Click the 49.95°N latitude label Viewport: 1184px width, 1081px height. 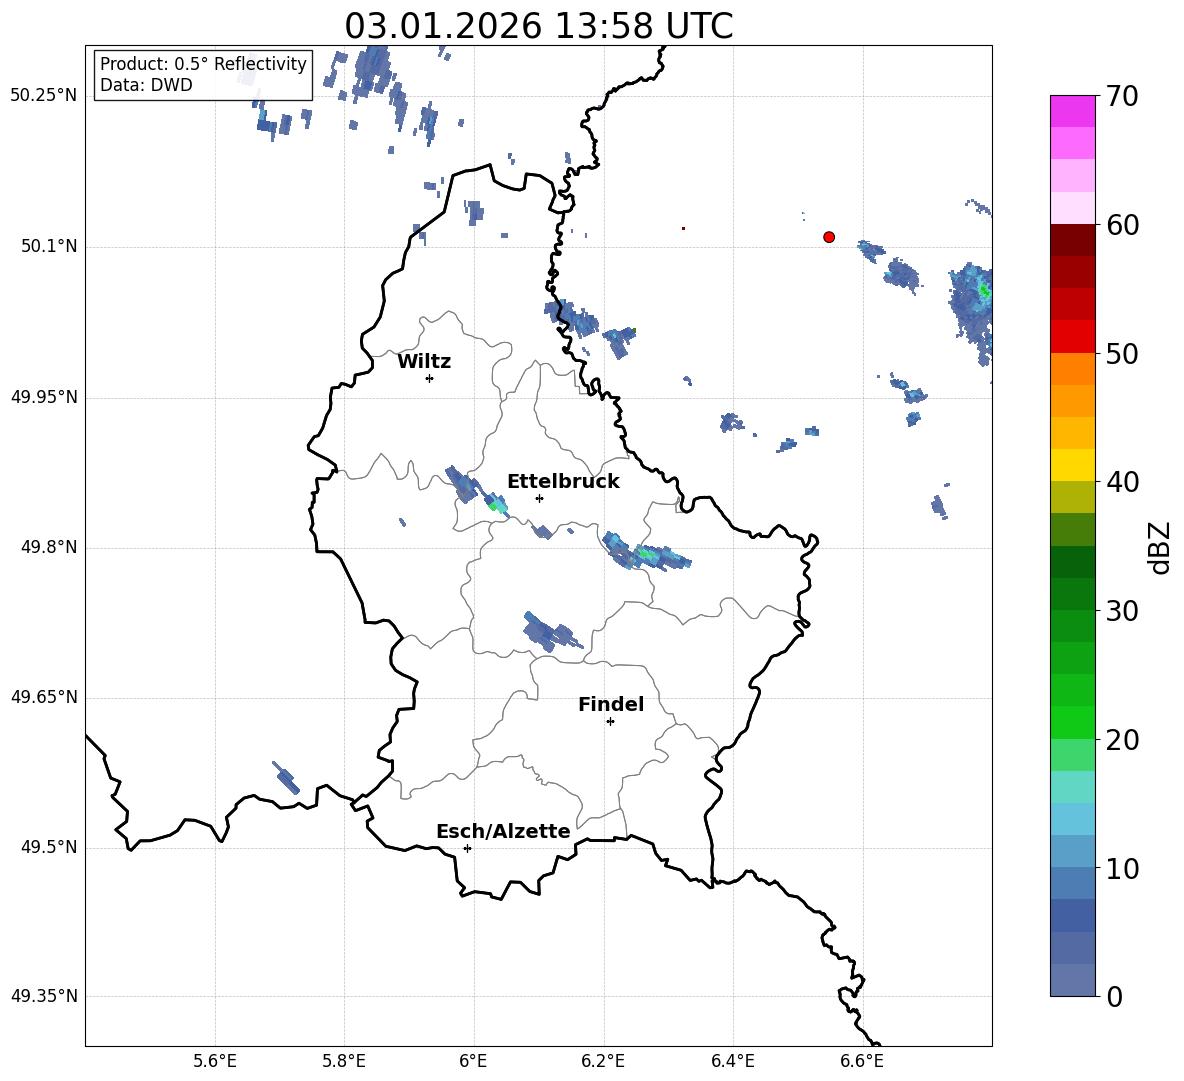coord(44,397)
